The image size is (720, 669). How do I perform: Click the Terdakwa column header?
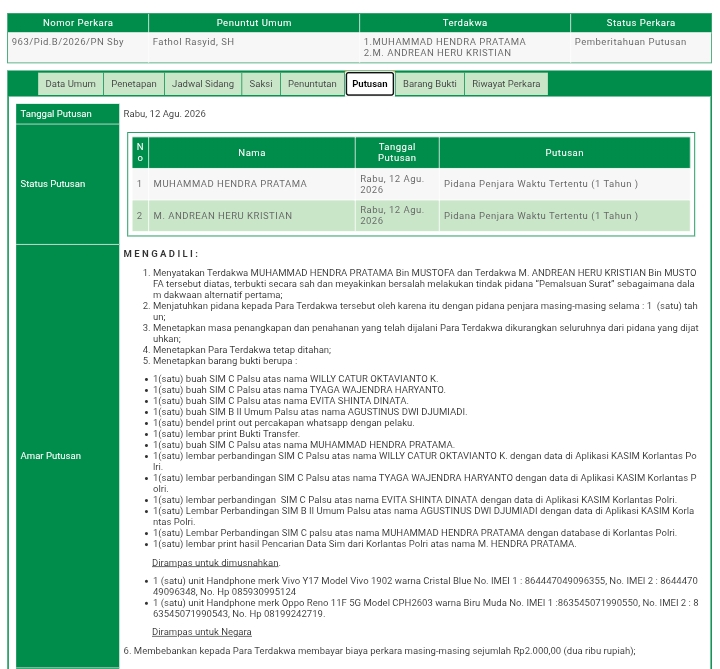pos(465,23)
